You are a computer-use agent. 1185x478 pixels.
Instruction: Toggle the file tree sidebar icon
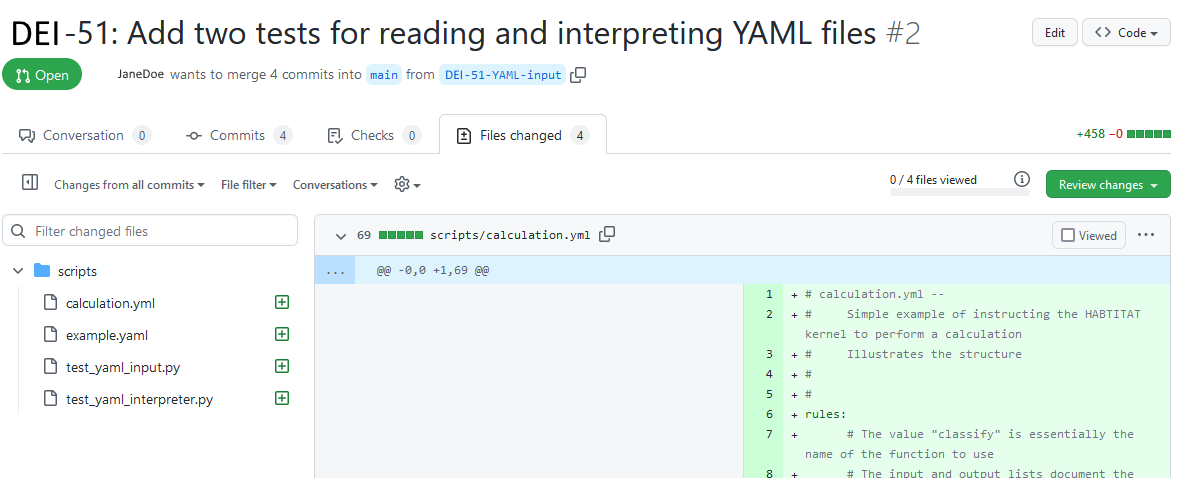click(30, 183)
